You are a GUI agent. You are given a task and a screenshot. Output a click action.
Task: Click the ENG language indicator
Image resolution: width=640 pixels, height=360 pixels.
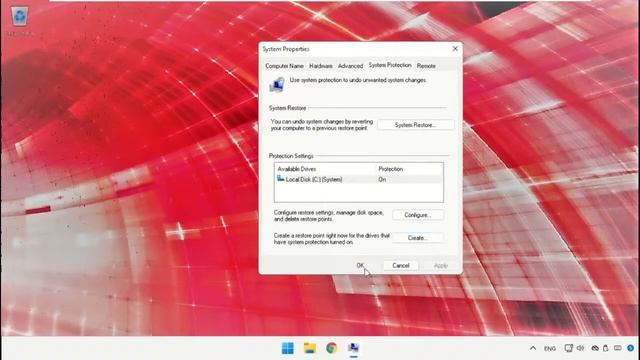(550, 349)
